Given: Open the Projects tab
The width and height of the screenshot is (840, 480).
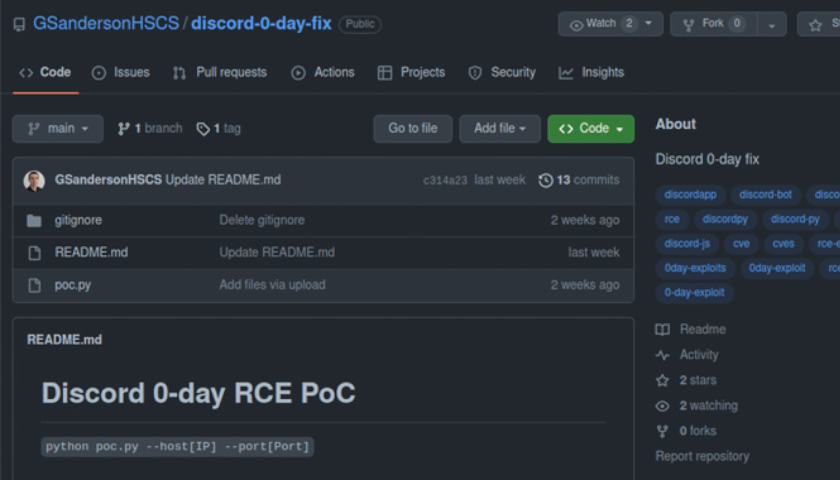Looking at the screenshot, I should click(x=411, y=72).
